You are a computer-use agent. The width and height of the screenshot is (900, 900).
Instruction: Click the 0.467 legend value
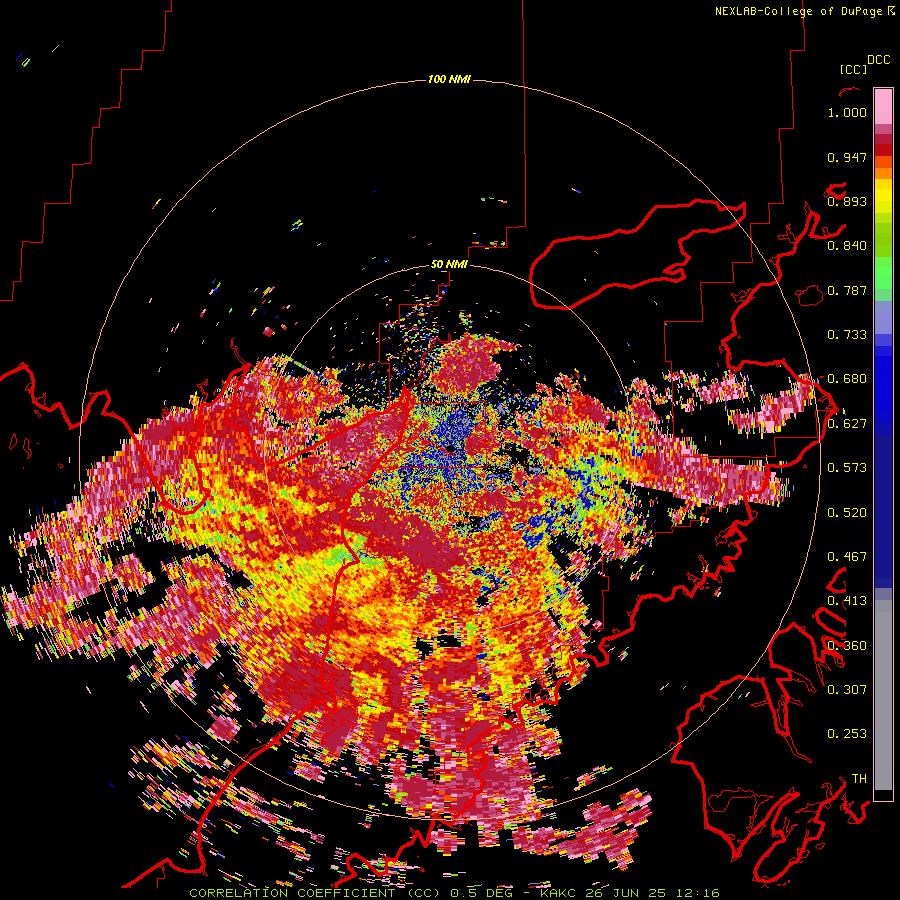click(847, 557)
